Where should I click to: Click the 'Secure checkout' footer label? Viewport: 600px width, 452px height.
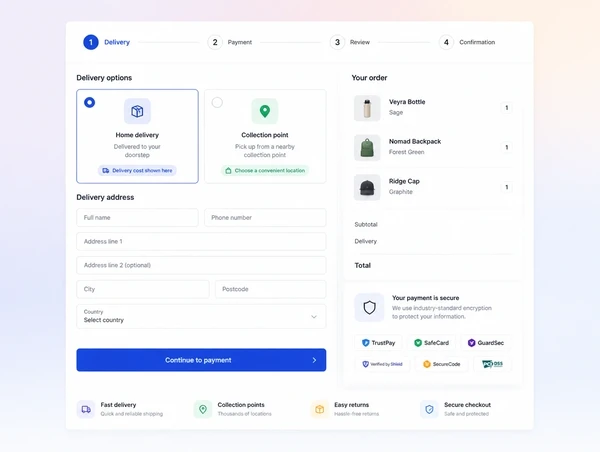click(467, 405)
